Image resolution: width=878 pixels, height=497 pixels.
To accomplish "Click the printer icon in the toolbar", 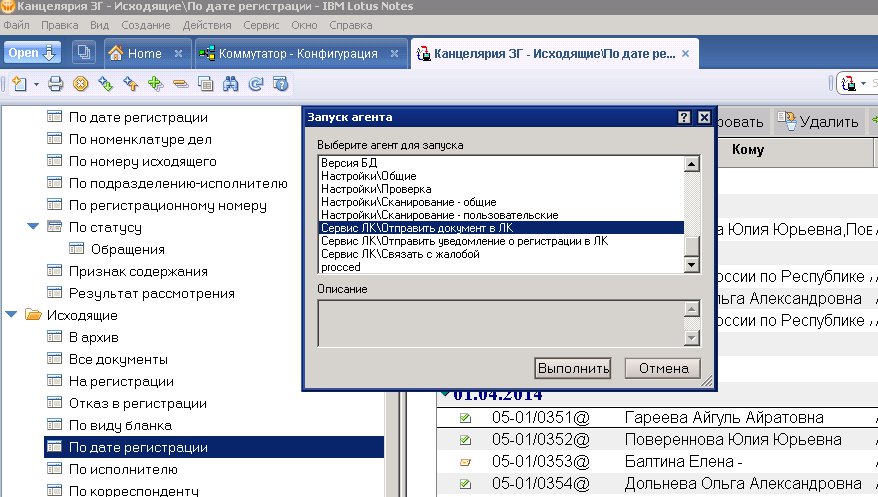I will click(56, 84).
